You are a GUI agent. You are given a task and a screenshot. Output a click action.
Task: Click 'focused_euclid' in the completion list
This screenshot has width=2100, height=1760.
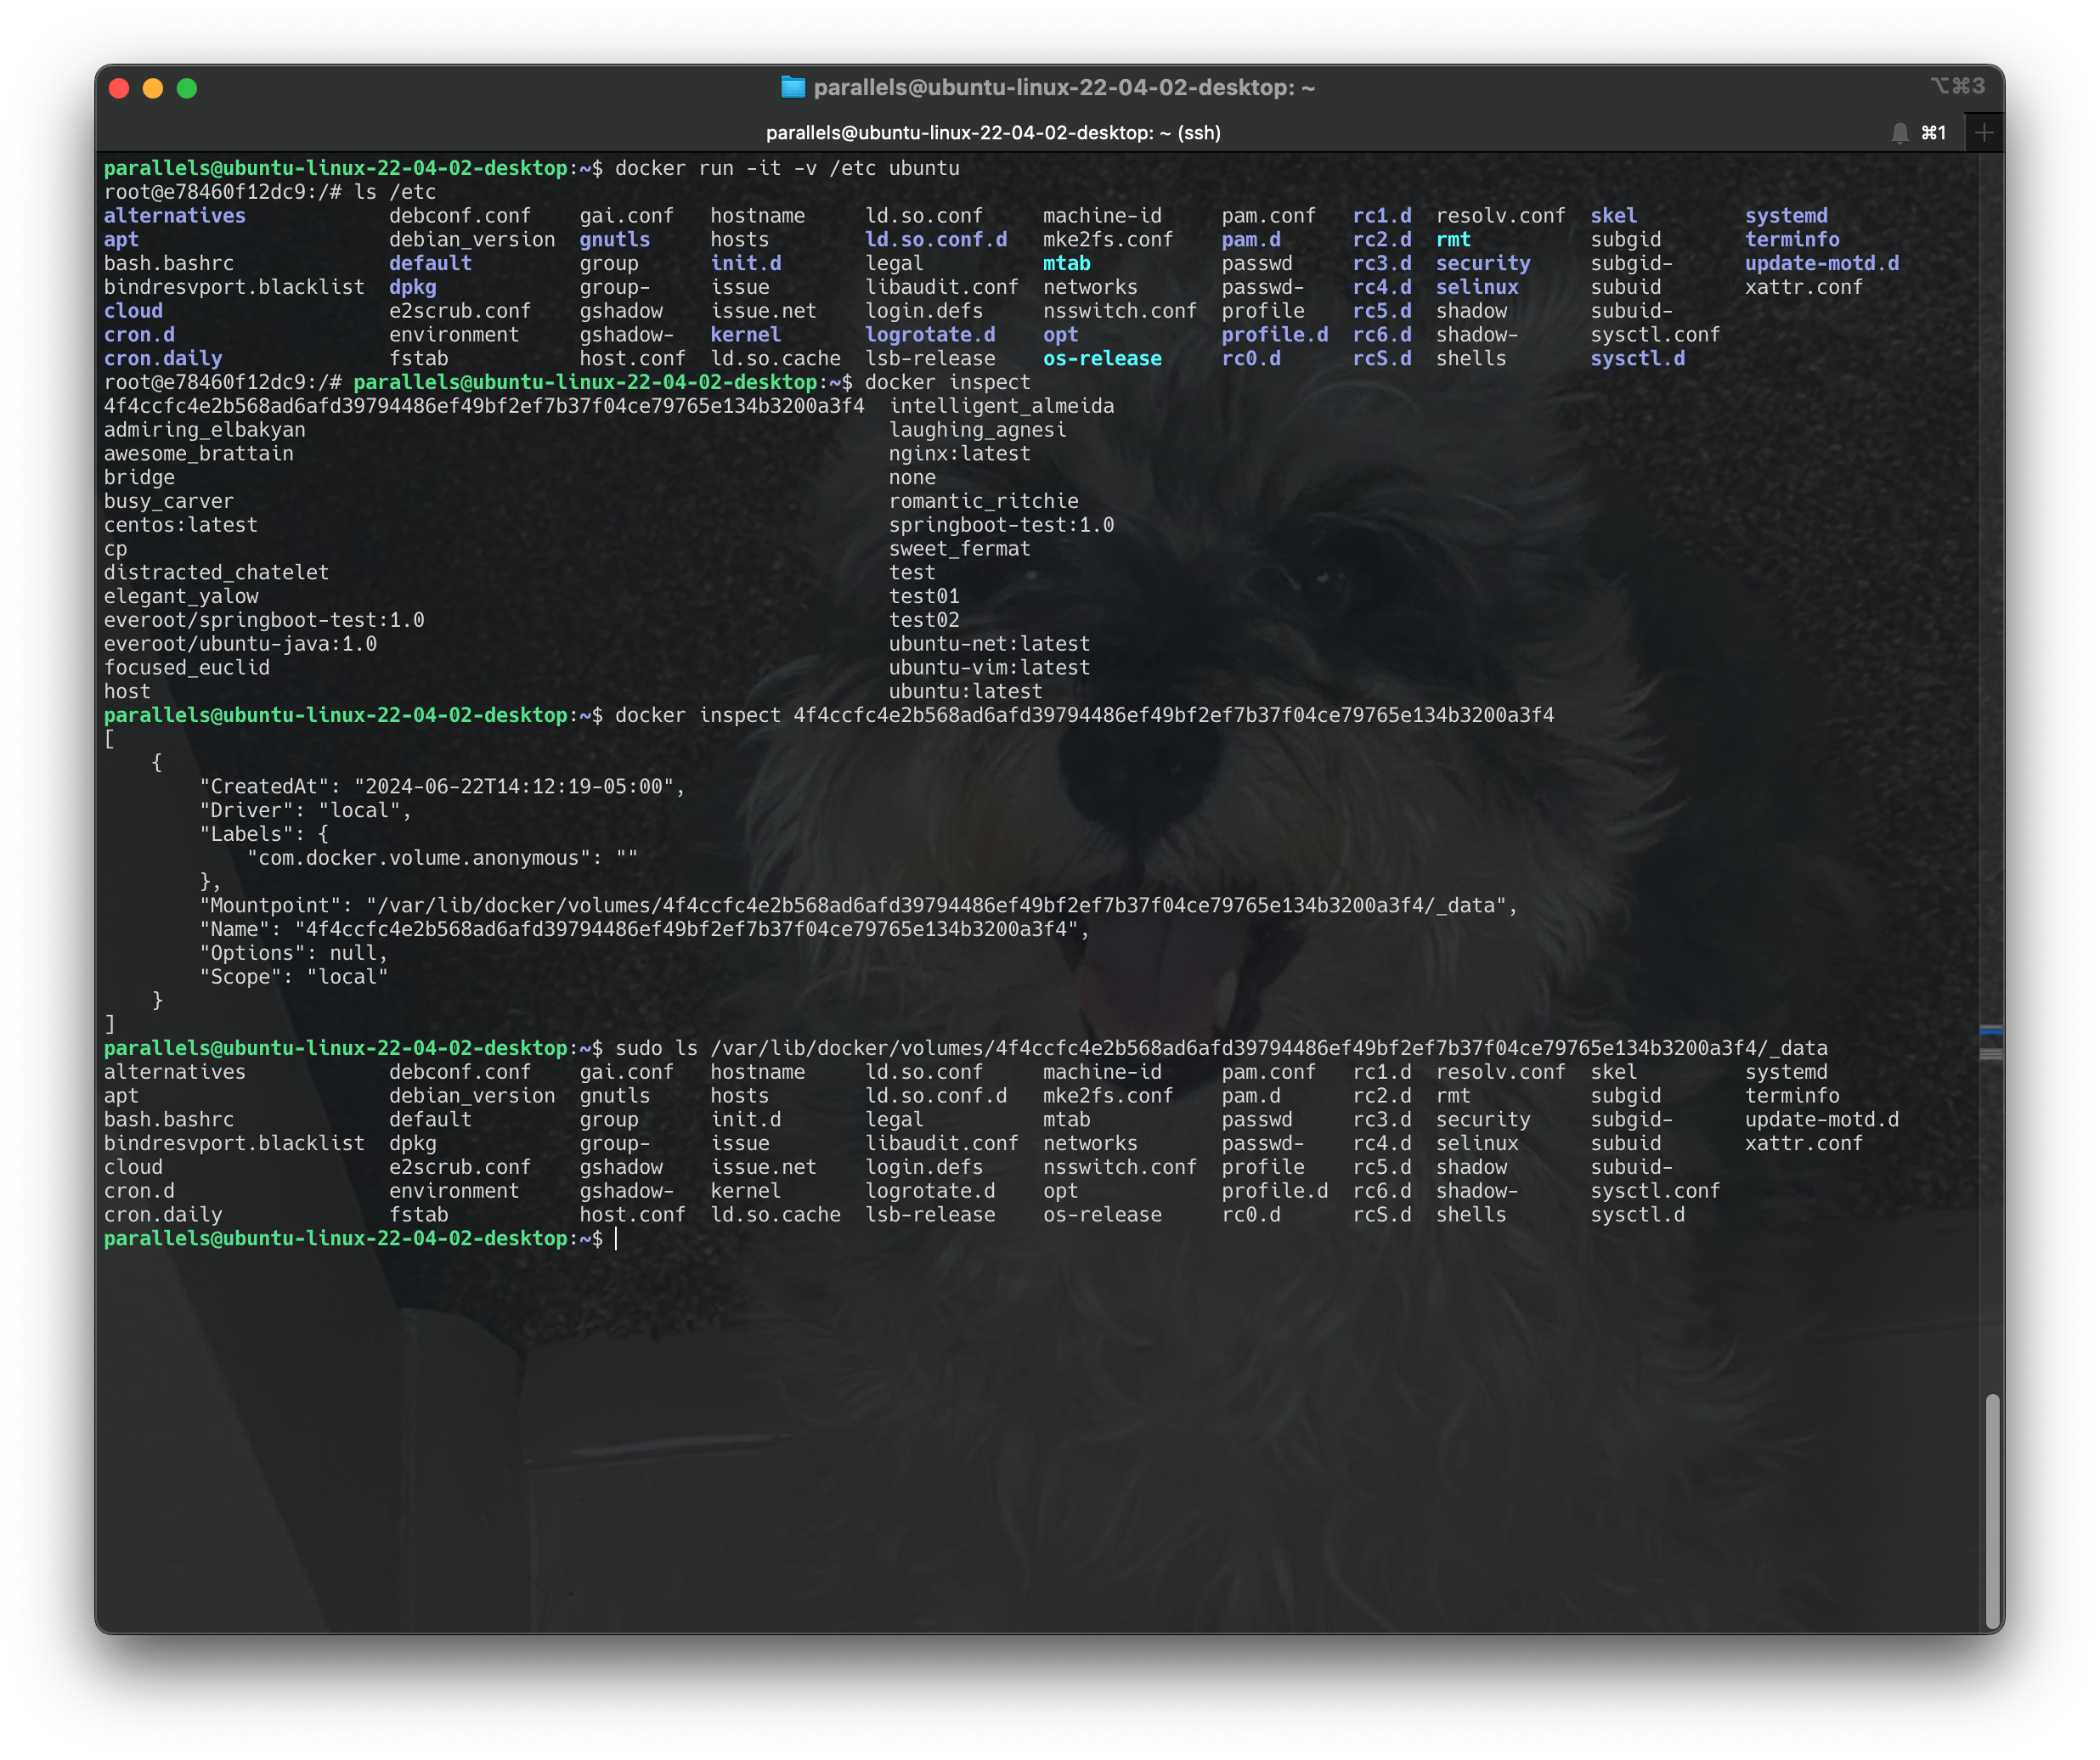click(x=187, y=668)
